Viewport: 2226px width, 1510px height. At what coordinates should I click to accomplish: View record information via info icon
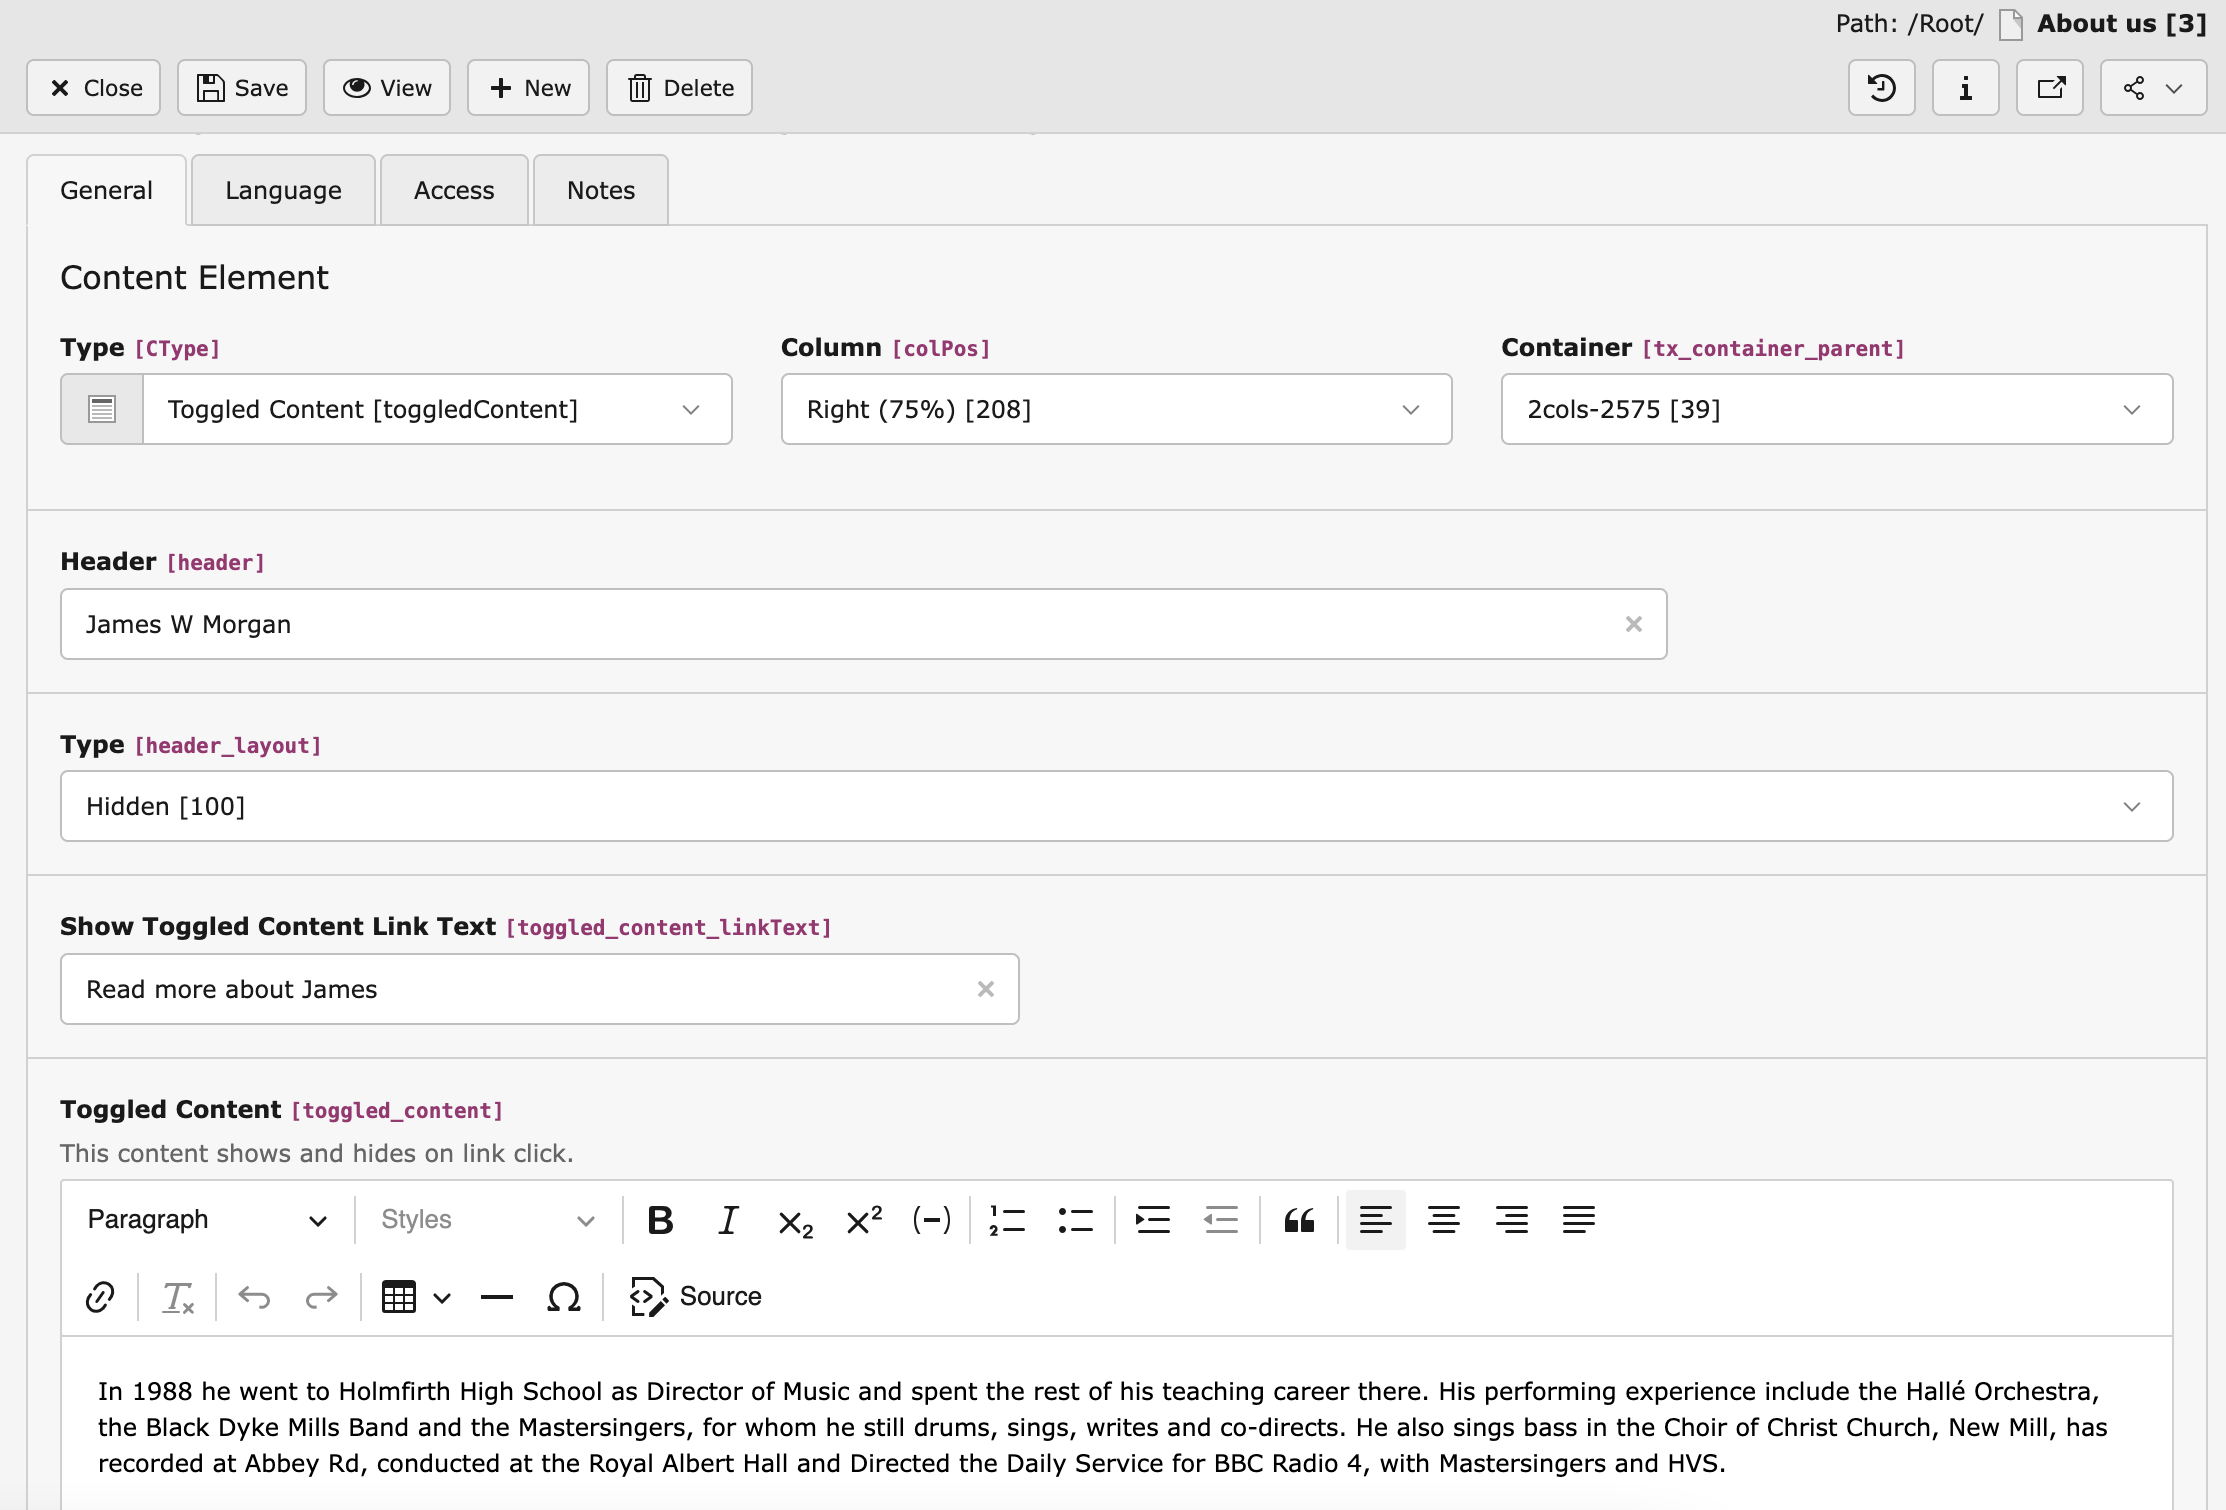[x=1964, y=88]
